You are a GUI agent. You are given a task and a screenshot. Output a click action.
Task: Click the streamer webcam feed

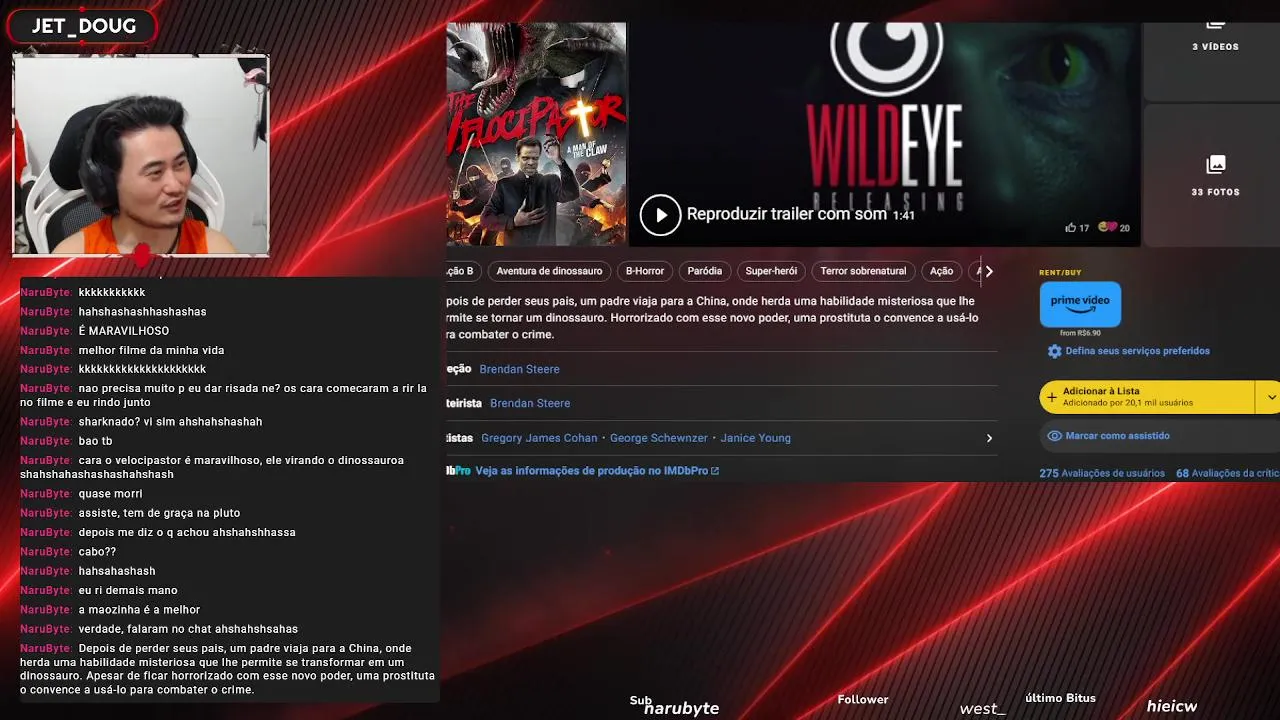(141, 155)
